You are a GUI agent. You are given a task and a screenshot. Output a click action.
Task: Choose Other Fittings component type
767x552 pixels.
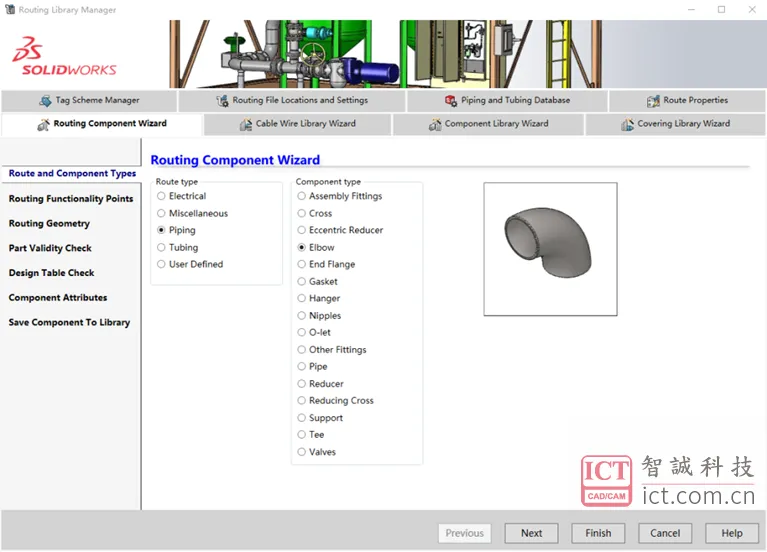(301, 349)
